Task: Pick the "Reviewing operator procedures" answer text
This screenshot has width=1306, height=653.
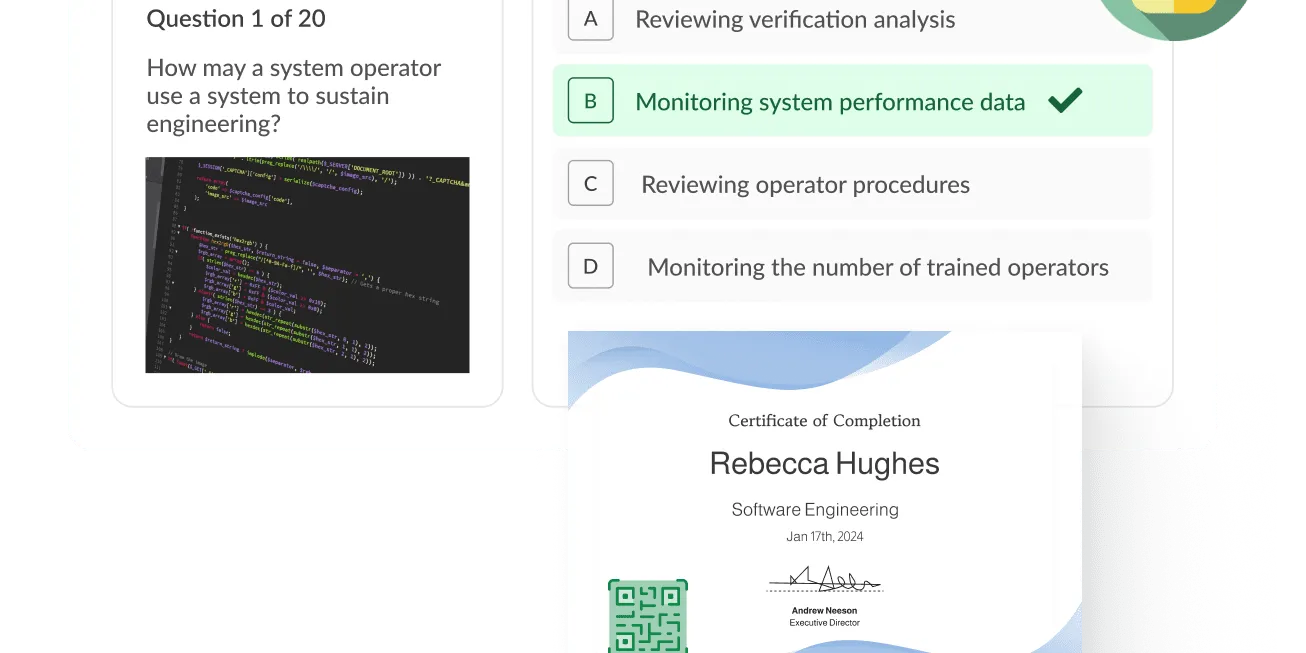Action: (805, 185)
